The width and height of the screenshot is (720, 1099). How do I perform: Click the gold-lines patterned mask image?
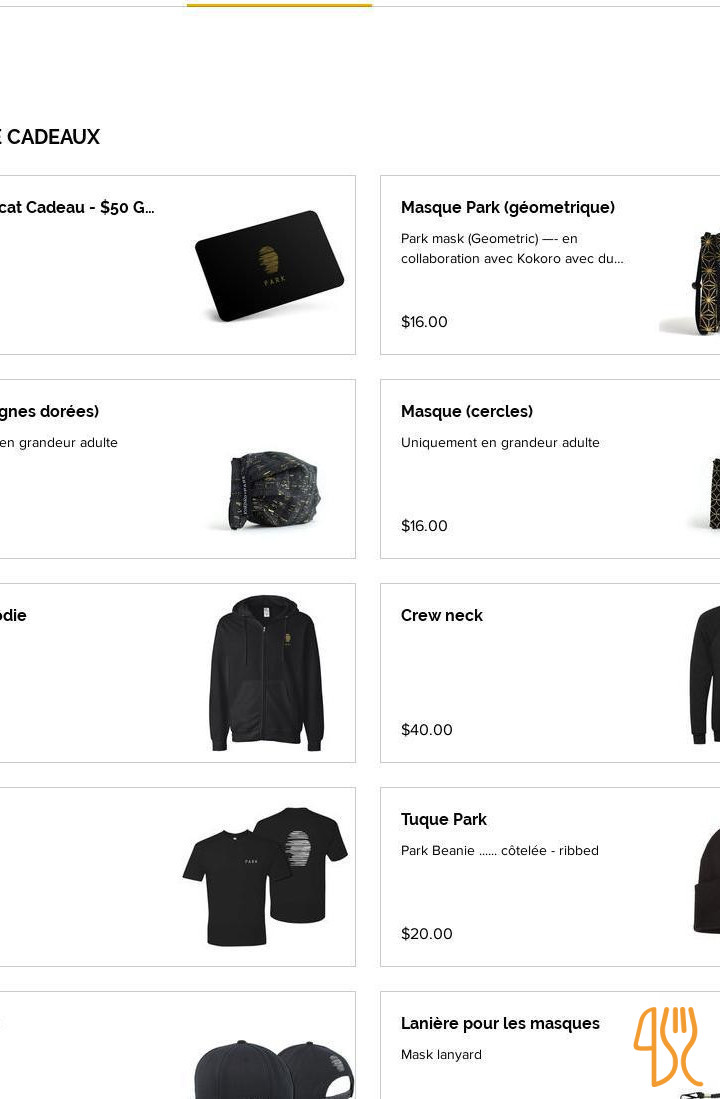coord(274,489)
